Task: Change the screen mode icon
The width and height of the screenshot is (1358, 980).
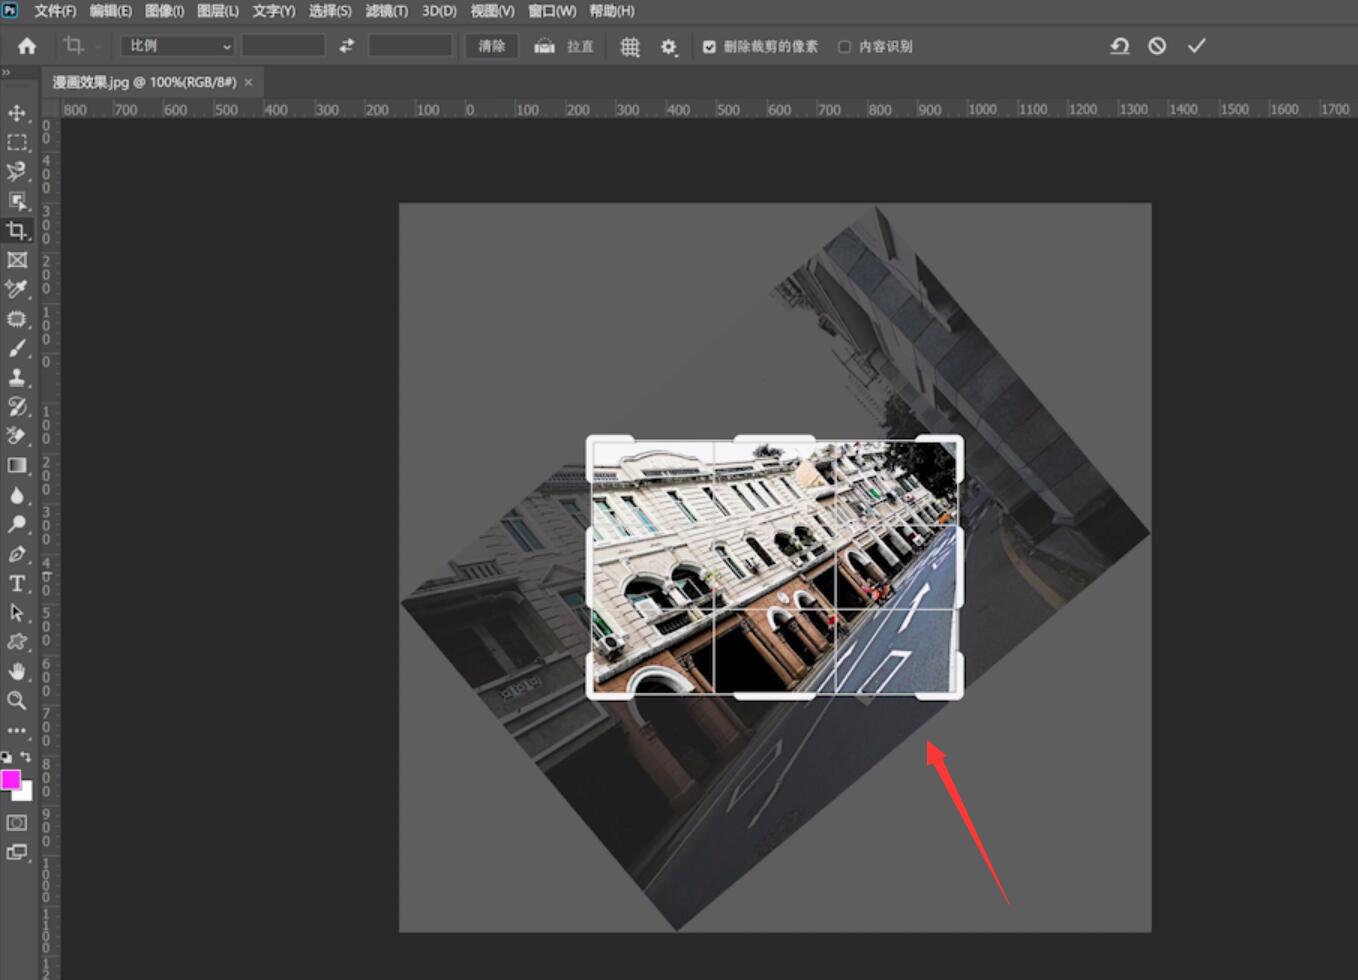Action: (17, 852)
